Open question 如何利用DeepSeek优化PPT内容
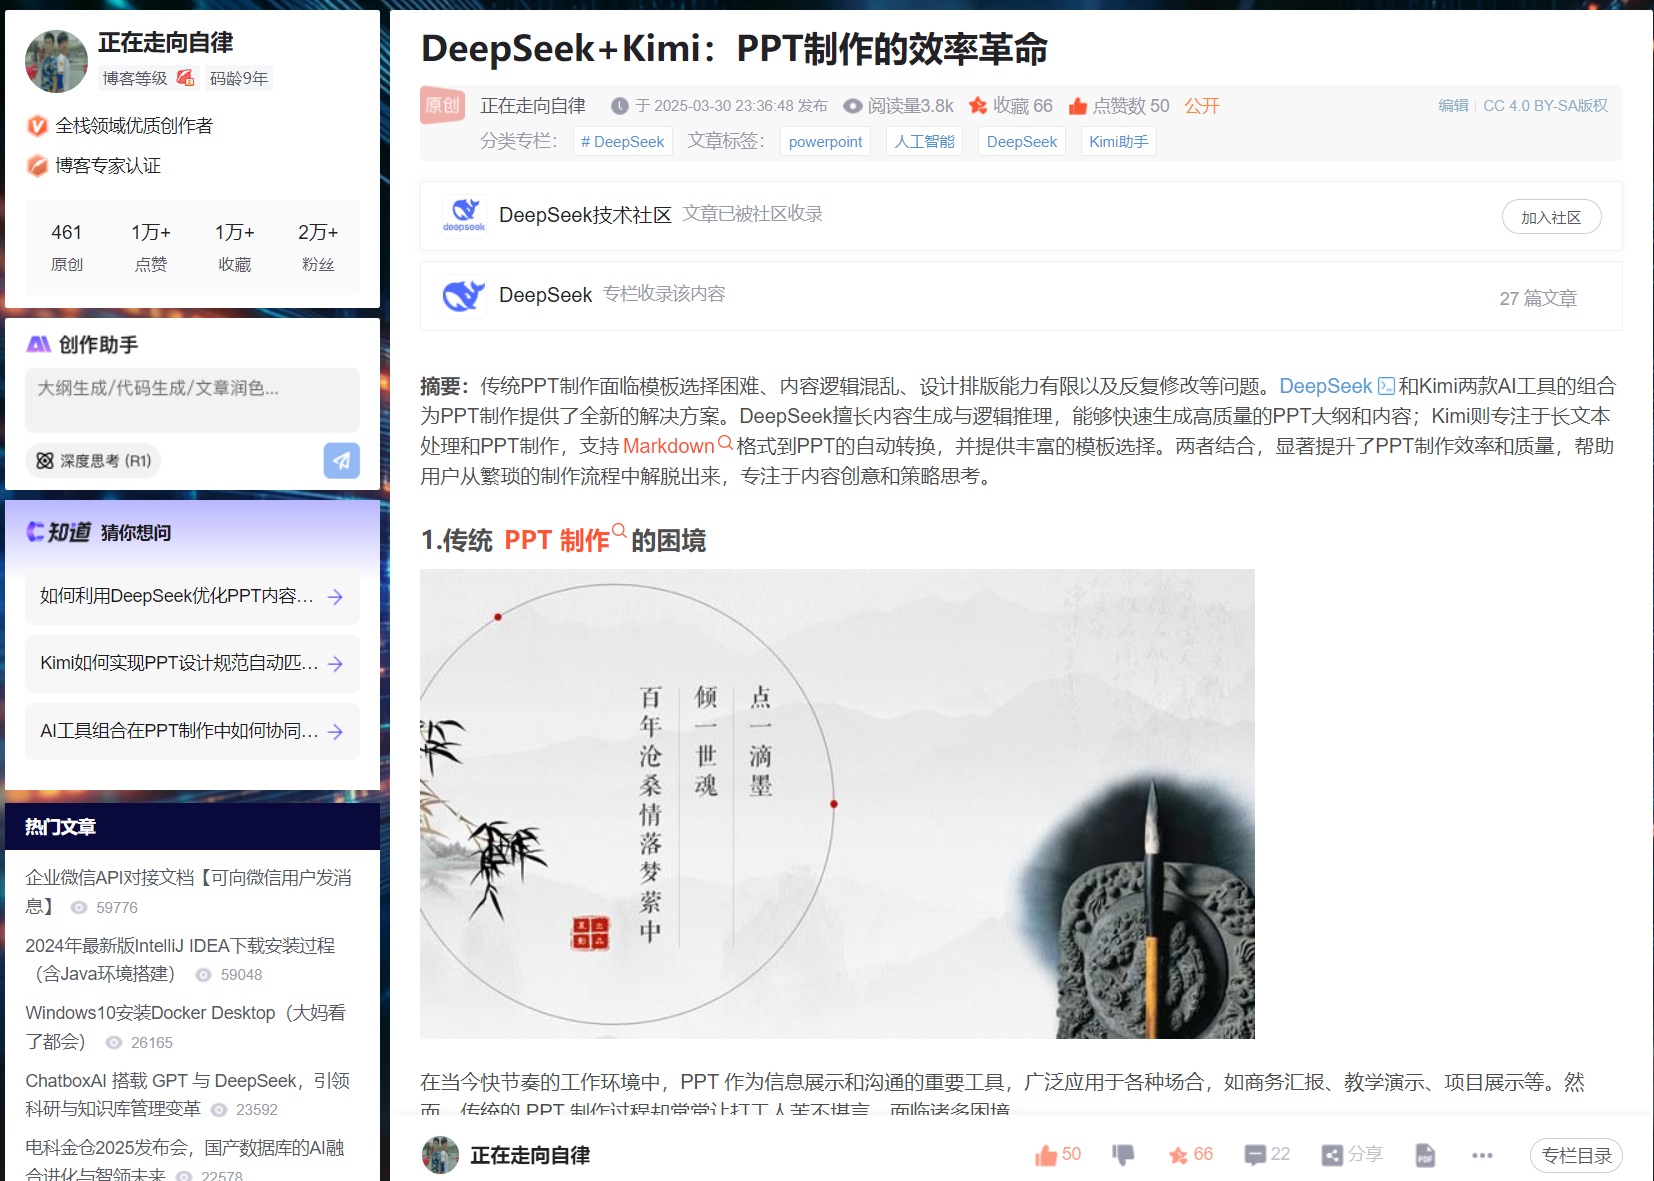Image resolution: width=1654 pixels, height=1181 pixels. [192, 597]
